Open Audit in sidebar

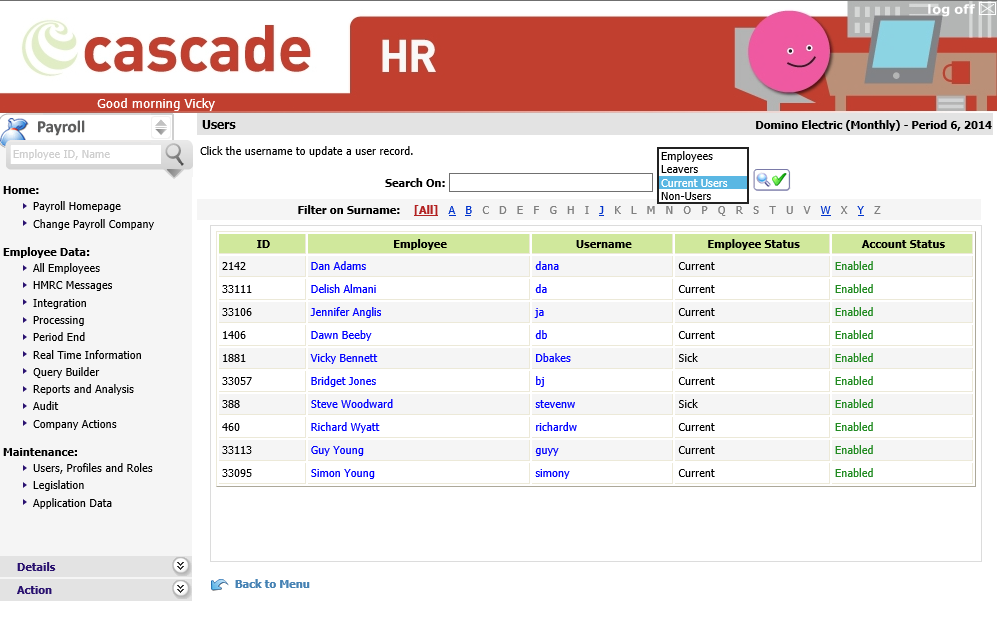(45, 406)
